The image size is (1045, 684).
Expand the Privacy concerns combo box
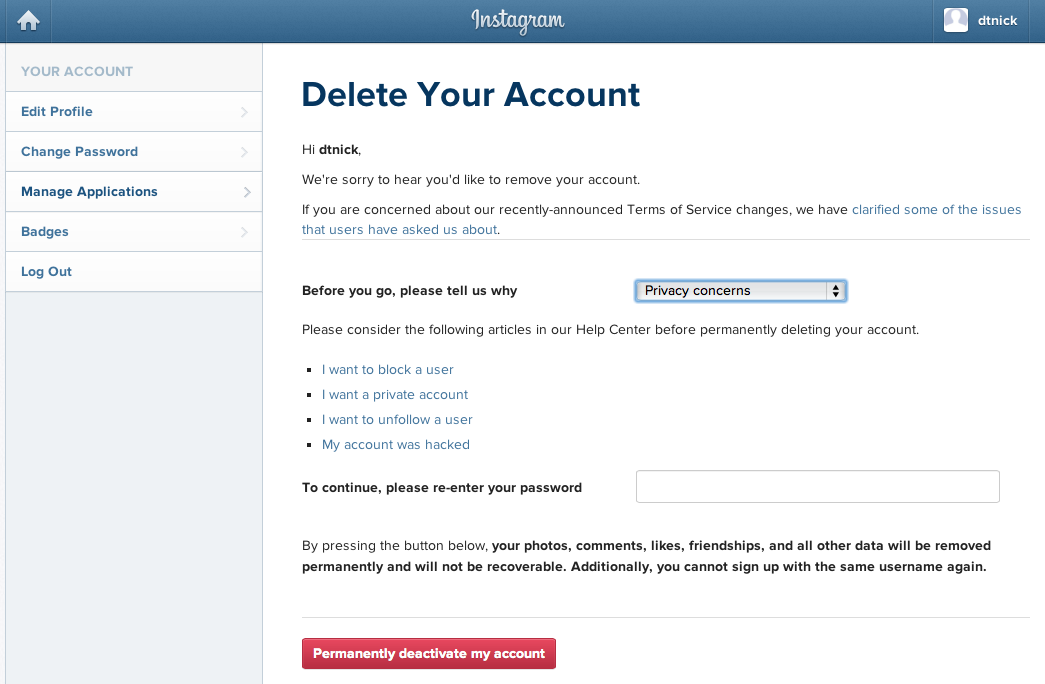coord(740,290)
